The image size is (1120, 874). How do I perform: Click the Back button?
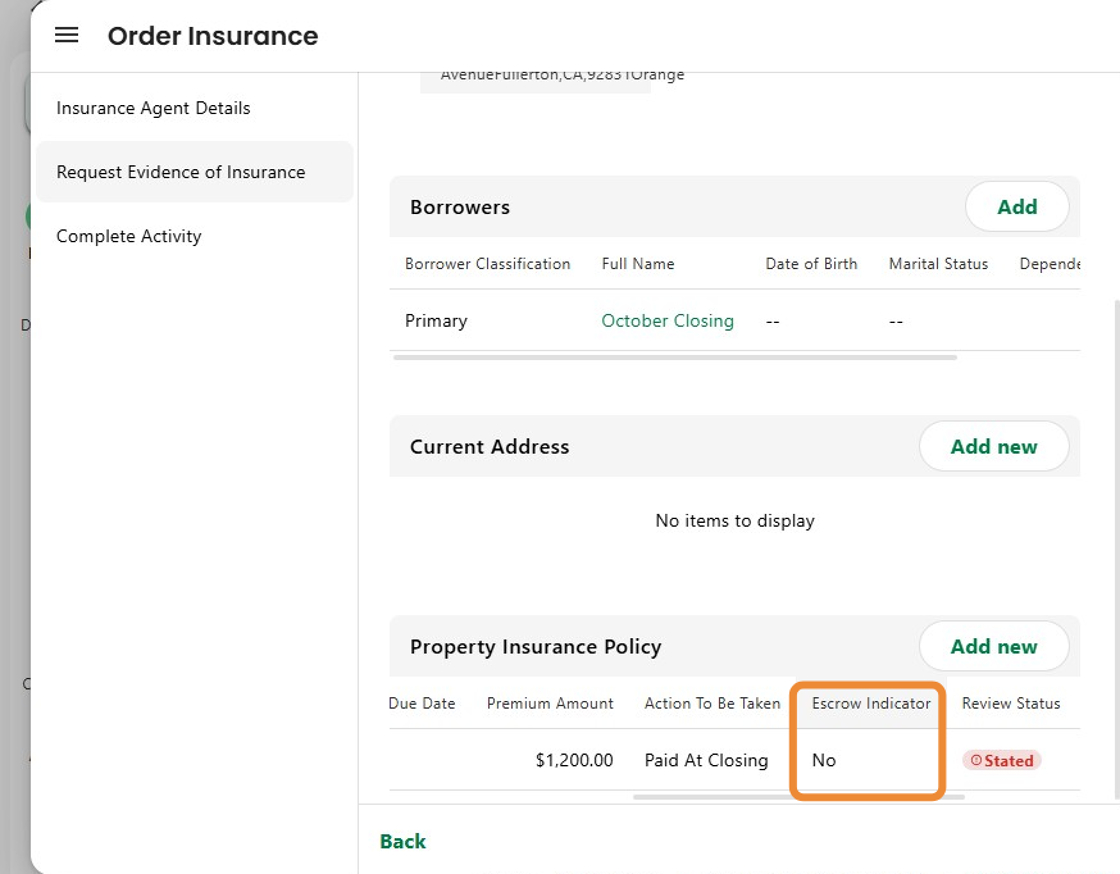pyautogui.click(x=403, y=842)
